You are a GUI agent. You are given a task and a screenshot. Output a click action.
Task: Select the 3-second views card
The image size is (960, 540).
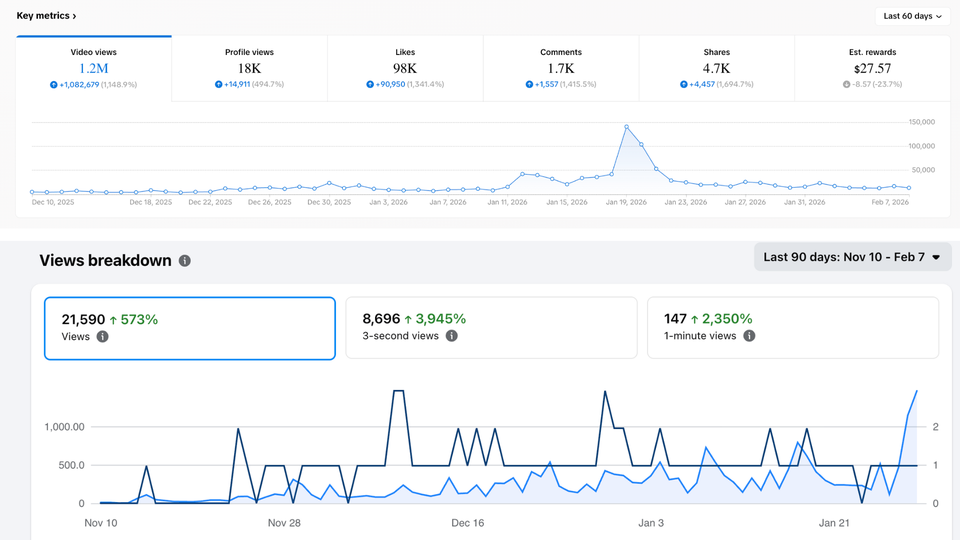[x=490, y=327]
